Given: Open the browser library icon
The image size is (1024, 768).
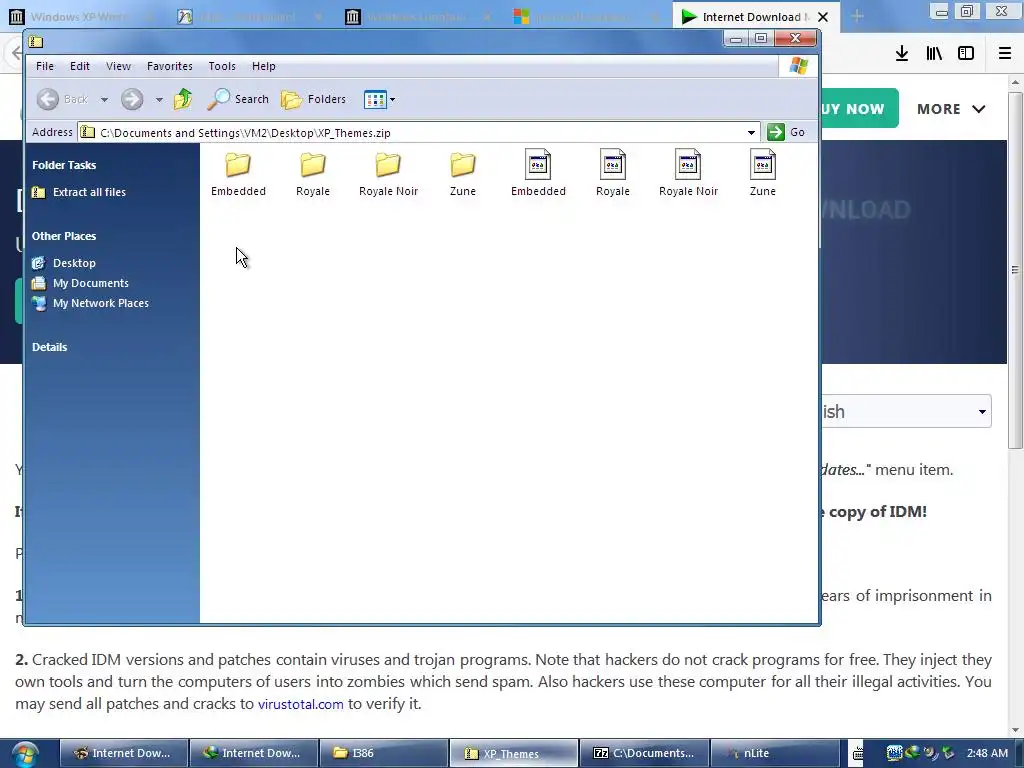Looking at the screenshot, I should click(x=934, y=54).
